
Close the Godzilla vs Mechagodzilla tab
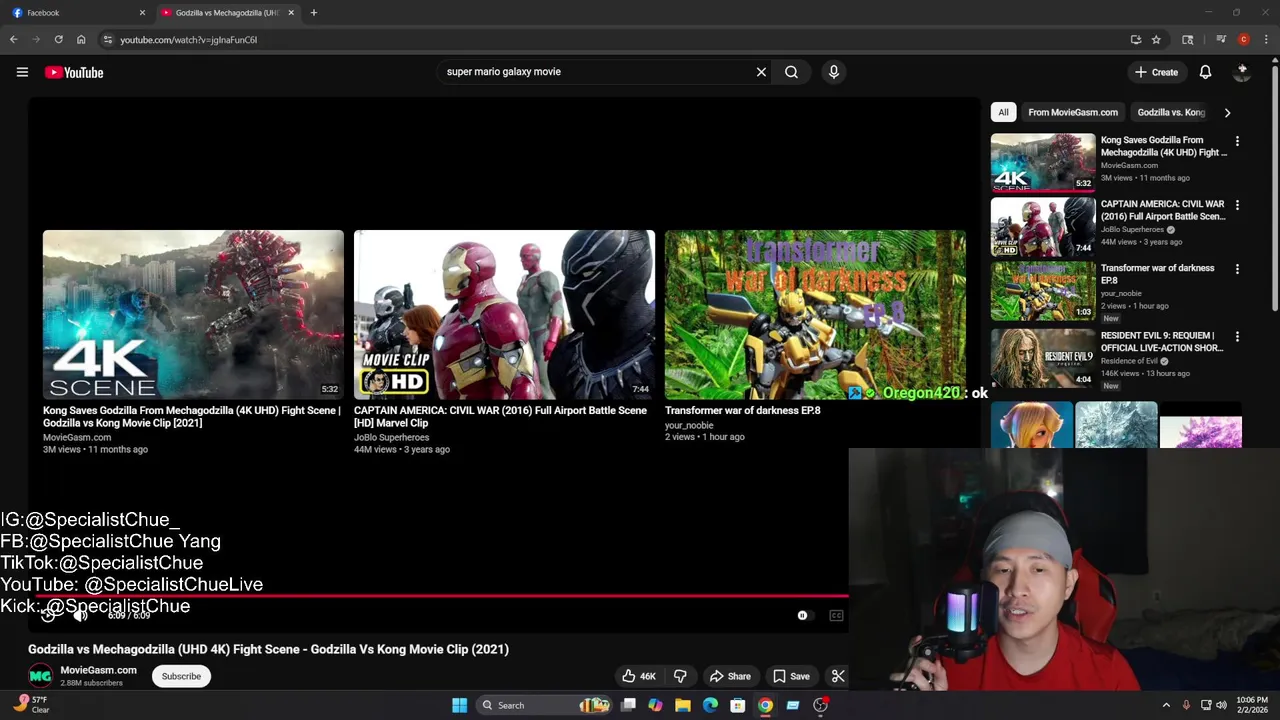tap(291, 13)
